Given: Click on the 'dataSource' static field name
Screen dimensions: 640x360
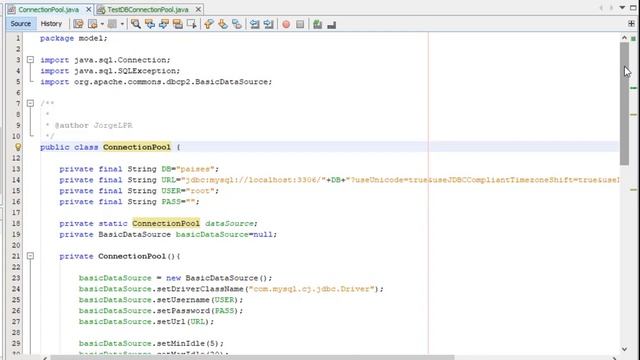Looking at the screenshot, I should pyautogui.click(x=229, y=224).
